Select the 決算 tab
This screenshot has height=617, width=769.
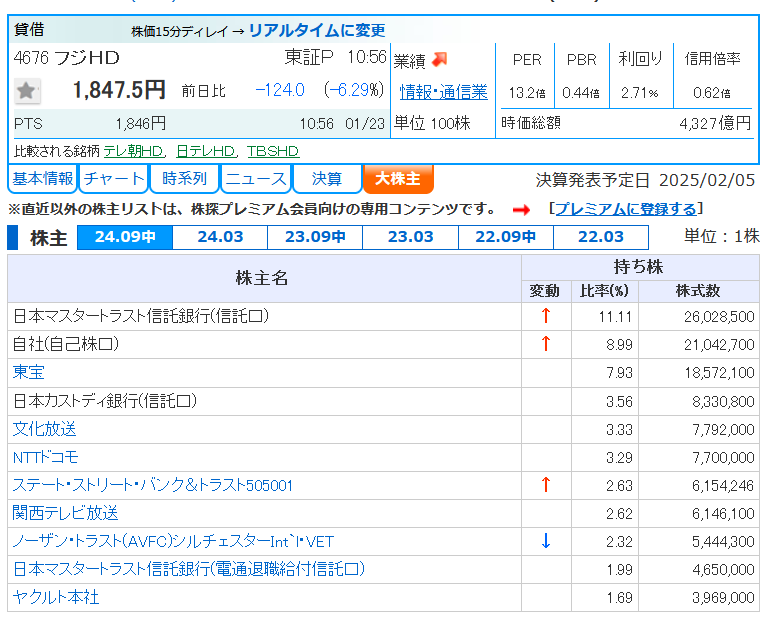326,179
